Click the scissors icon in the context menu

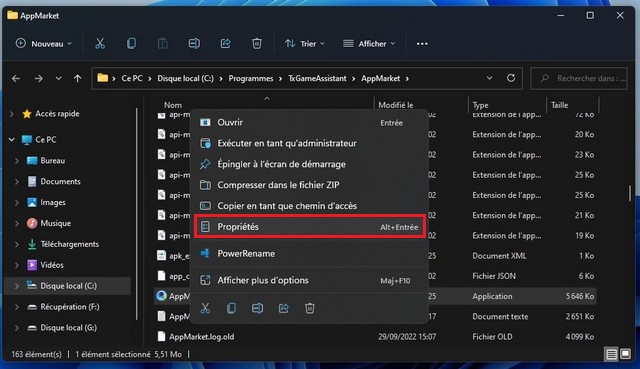(x=205, y=308)
